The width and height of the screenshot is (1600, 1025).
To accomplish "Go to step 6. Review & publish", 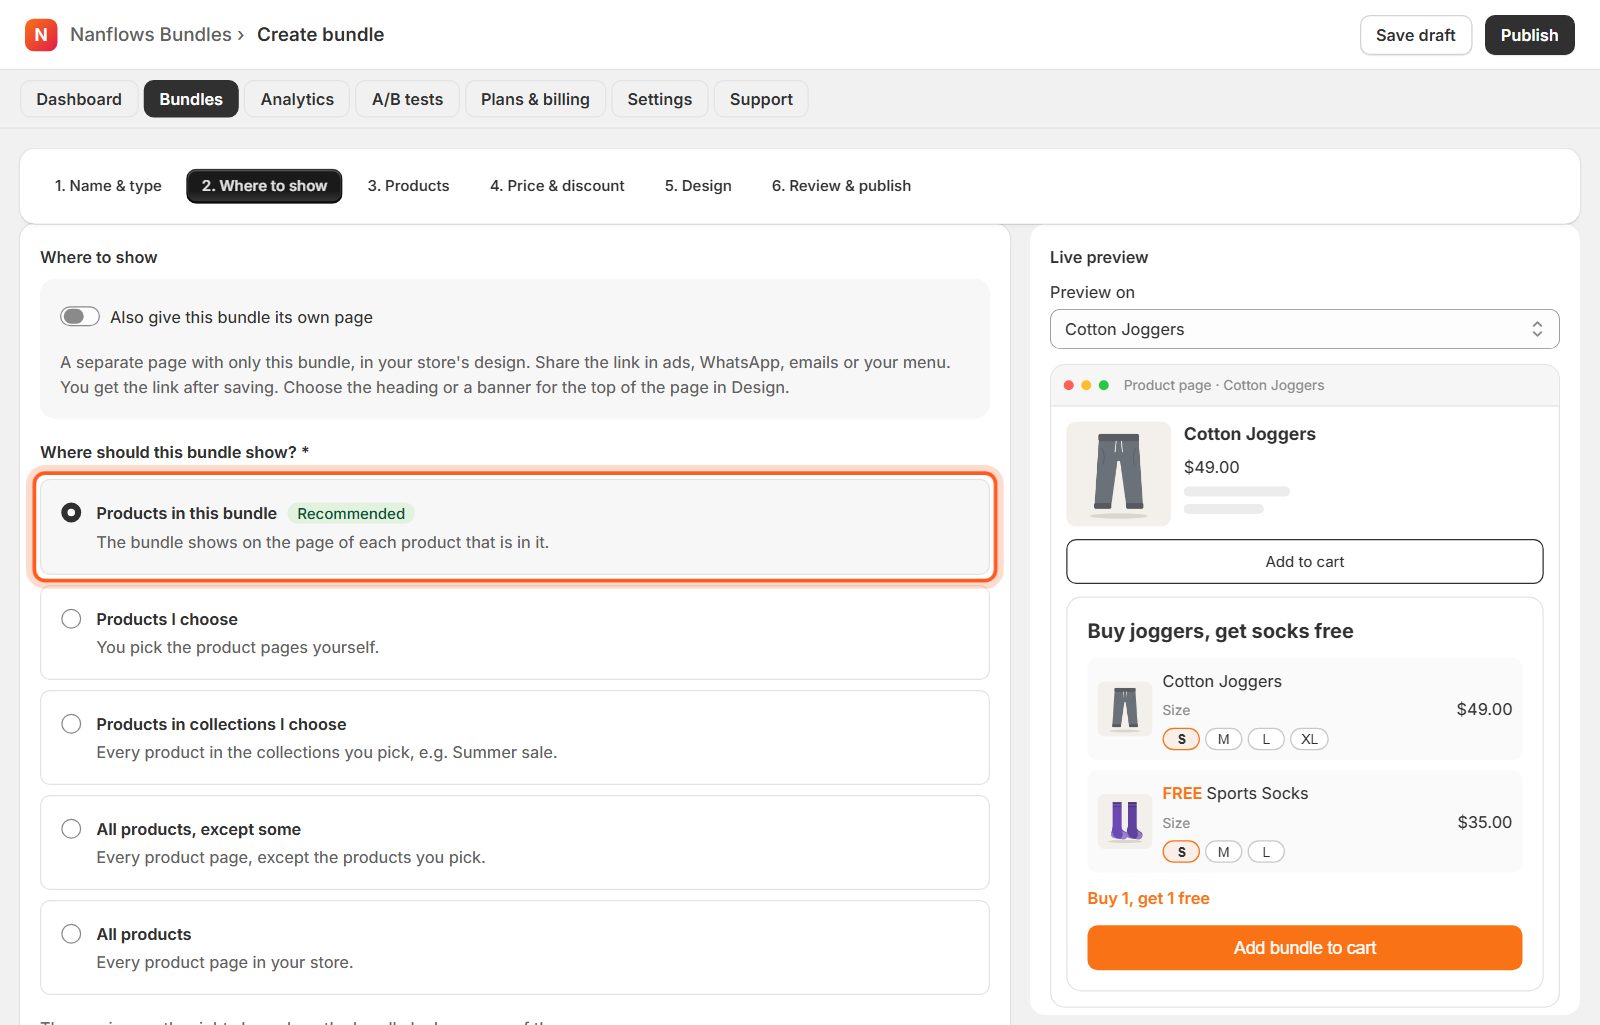I will (x=841, y=186).
